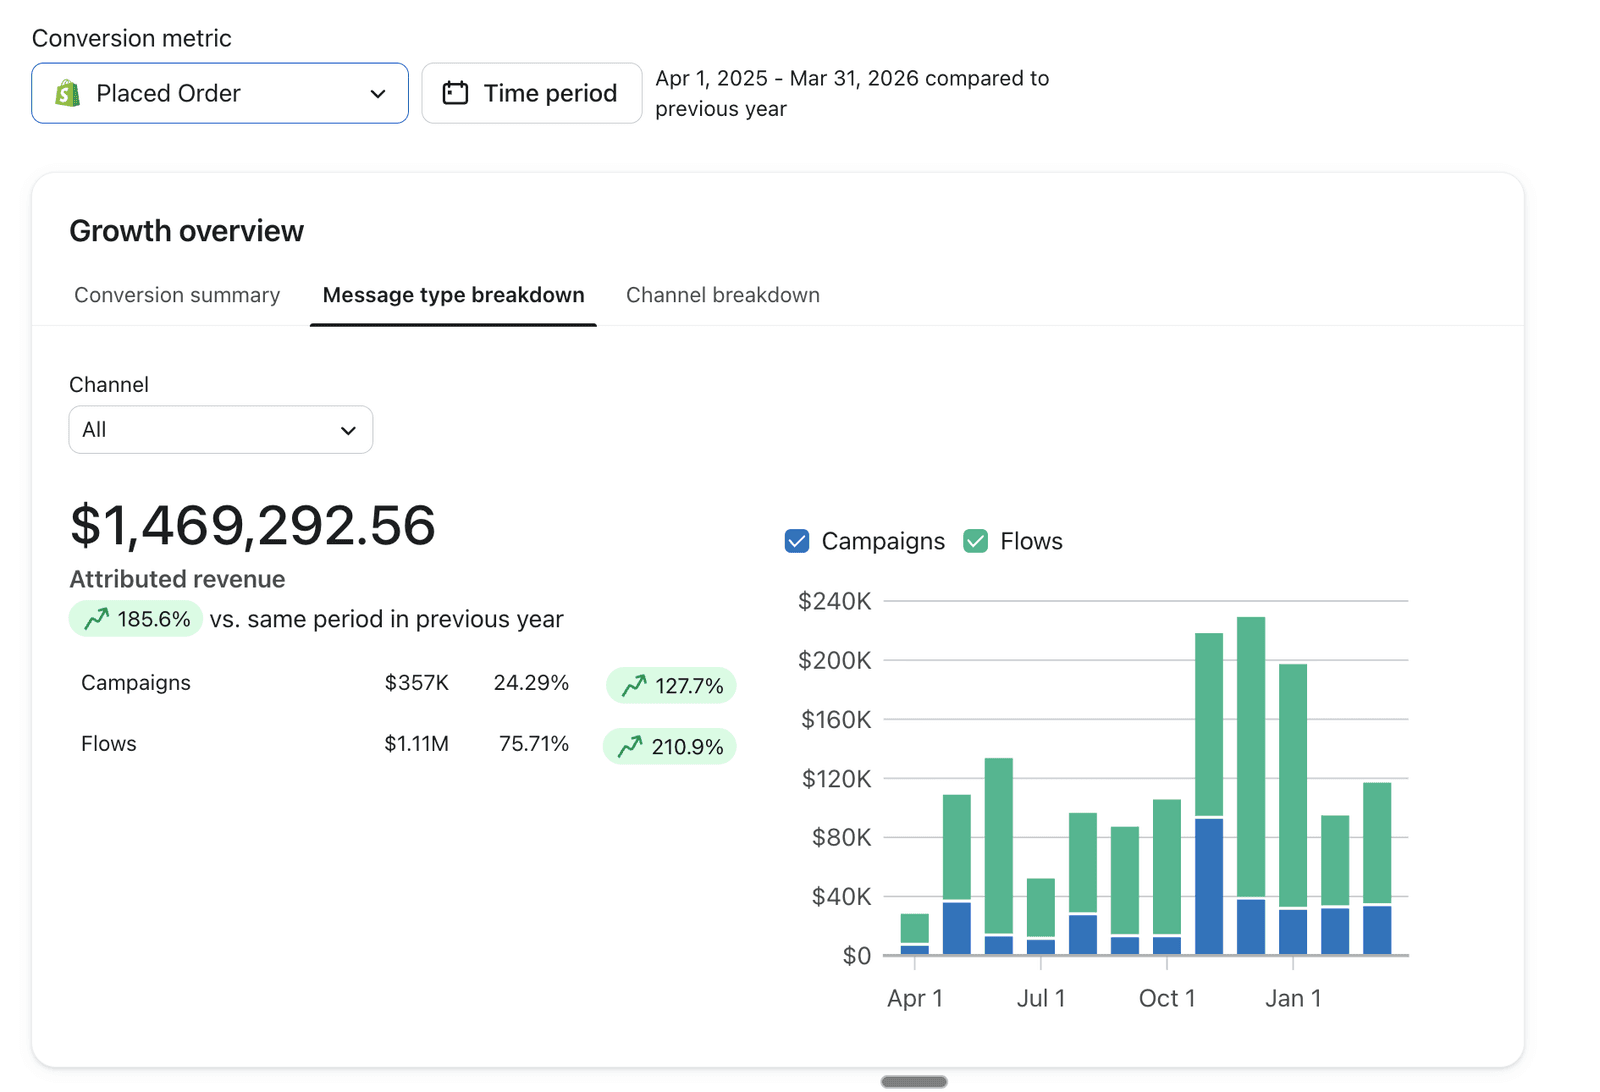Viewport: 1600px width, 1092px height.
Task: Uncheck the Campaigns legend checkbox
Action: [797, 541]
